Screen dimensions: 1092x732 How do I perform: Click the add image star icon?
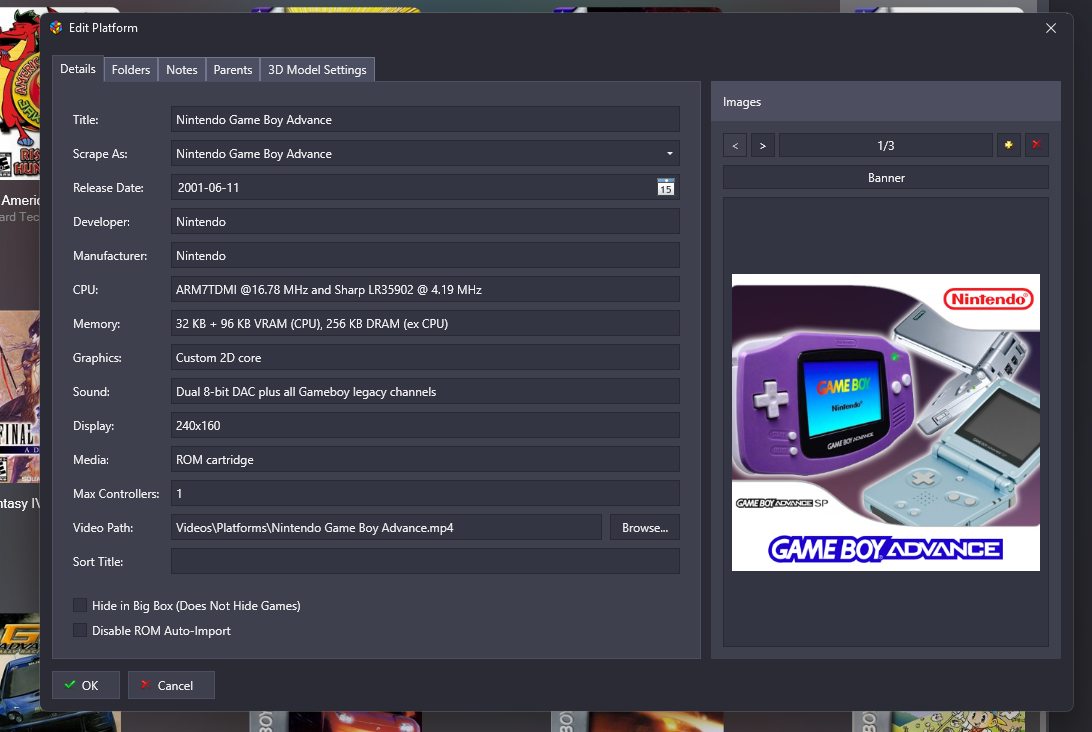pos(1009,146)
